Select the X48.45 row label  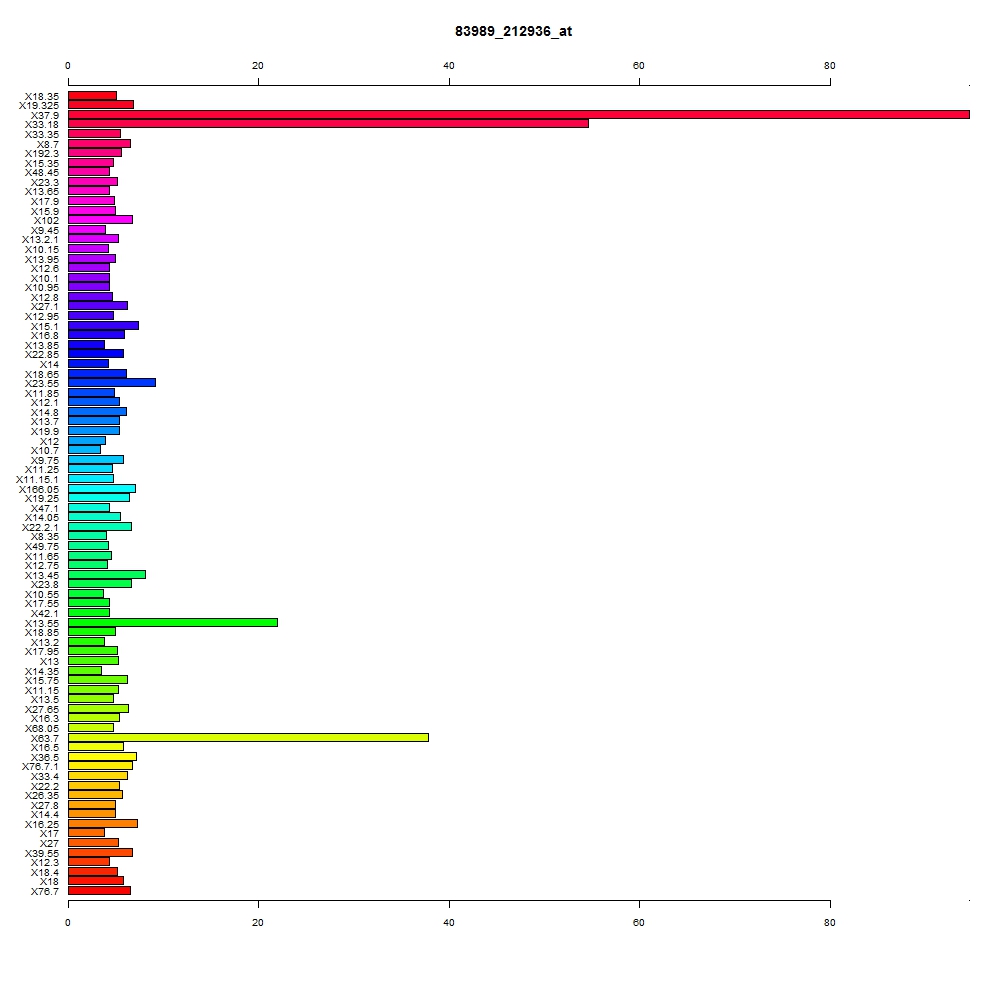click(41, 172)
